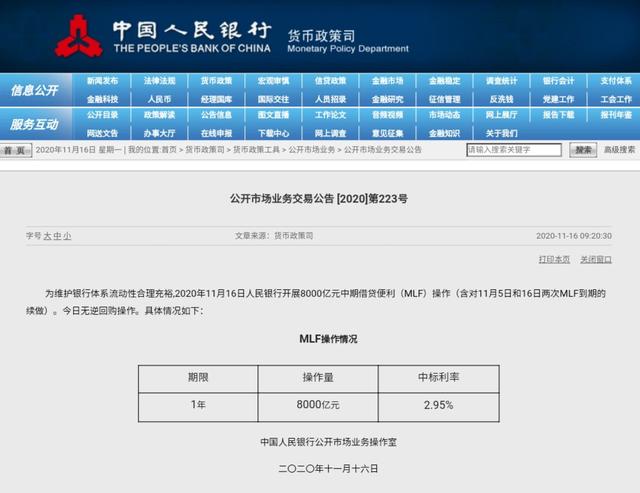The height and width of the screenshot is (493, 640).
Task: Open the 办事大厅 menu item
Action: pyautogui.click(x=159, y=133)
